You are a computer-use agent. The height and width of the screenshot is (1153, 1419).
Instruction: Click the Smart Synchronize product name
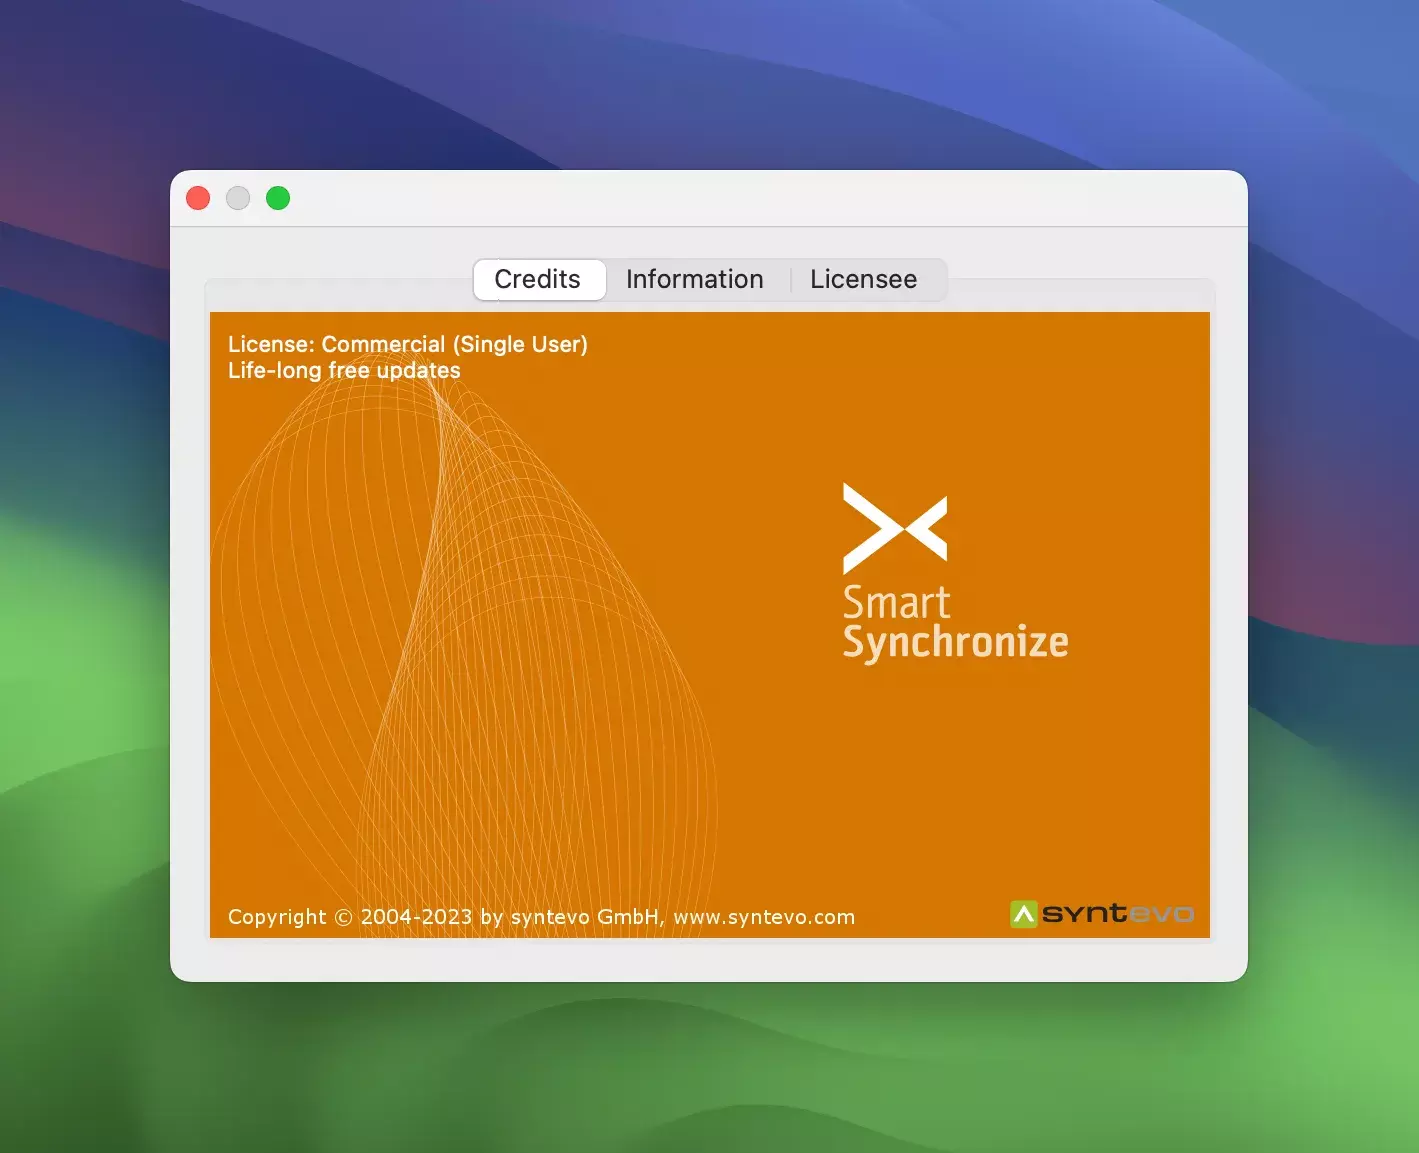point(956,623)
